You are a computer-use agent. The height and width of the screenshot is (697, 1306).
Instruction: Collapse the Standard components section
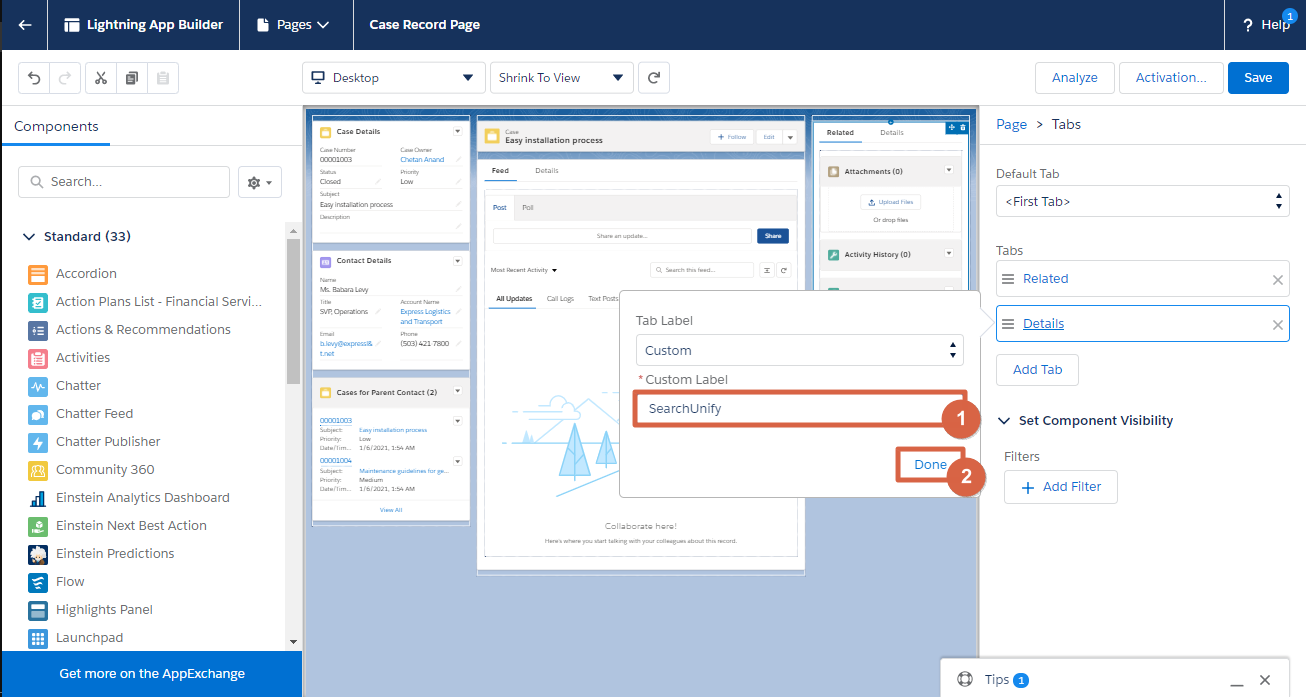[x=28, y=237]
